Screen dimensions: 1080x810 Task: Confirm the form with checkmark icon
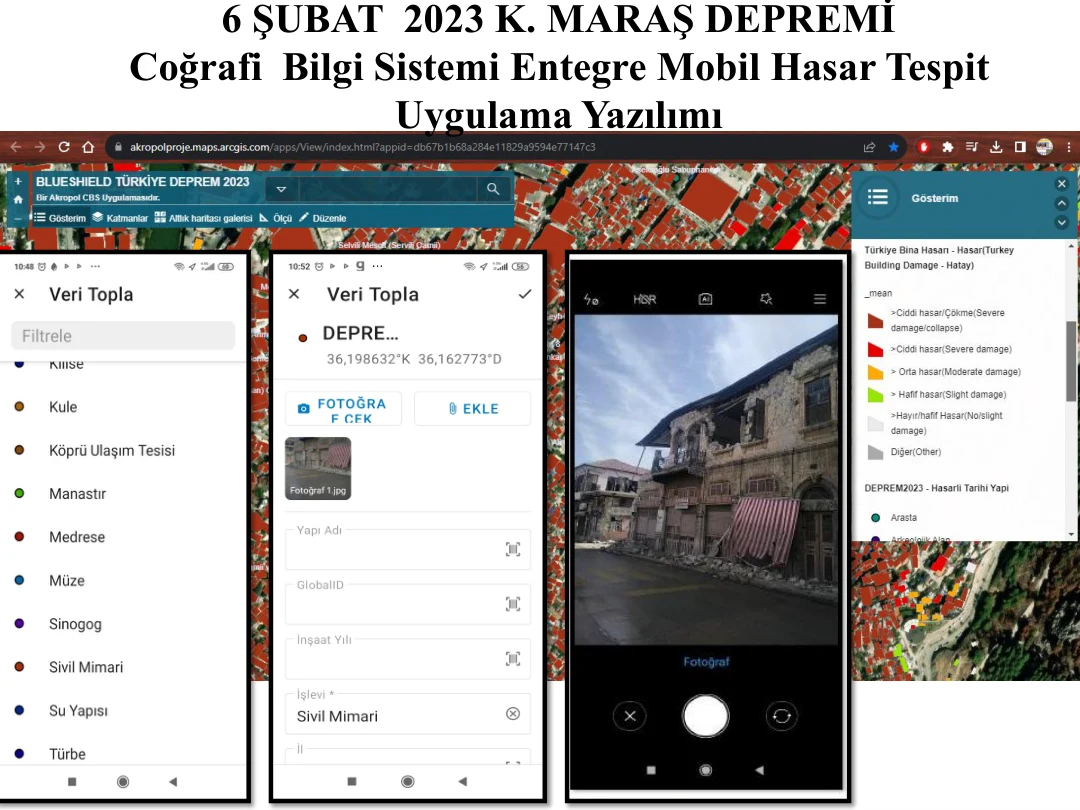pos(525,294)
